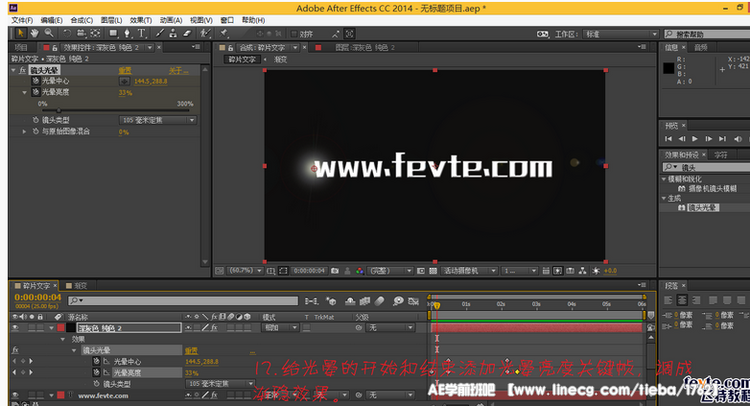Take a snapshot with camera icon in viewer

pos(335,271)
